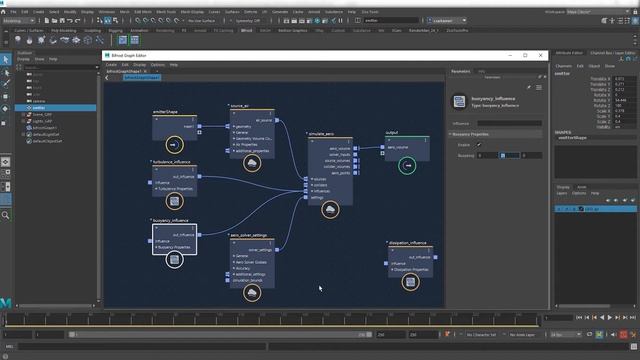Select the arrow Select tool in Maya toolbox
Screen dimensions: 640x360
point(6,60)
